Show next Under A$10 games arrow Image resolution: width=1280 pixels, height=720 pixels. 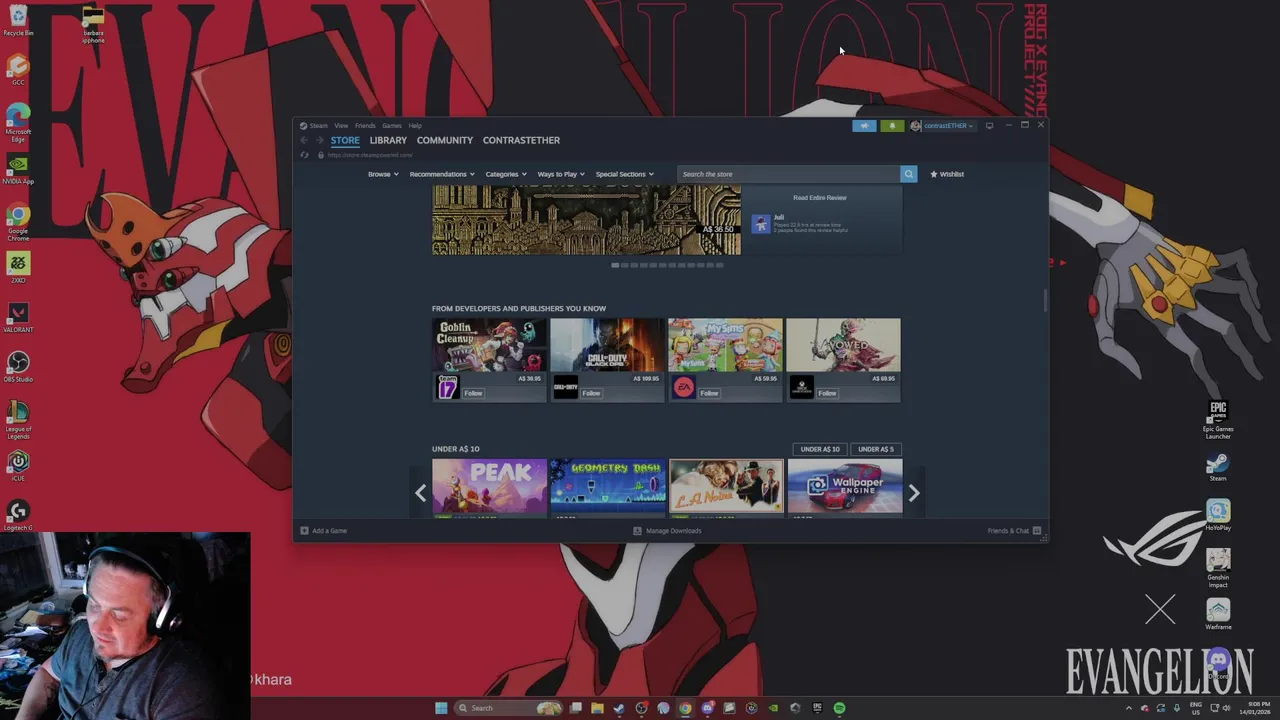(x=913, y=492)
